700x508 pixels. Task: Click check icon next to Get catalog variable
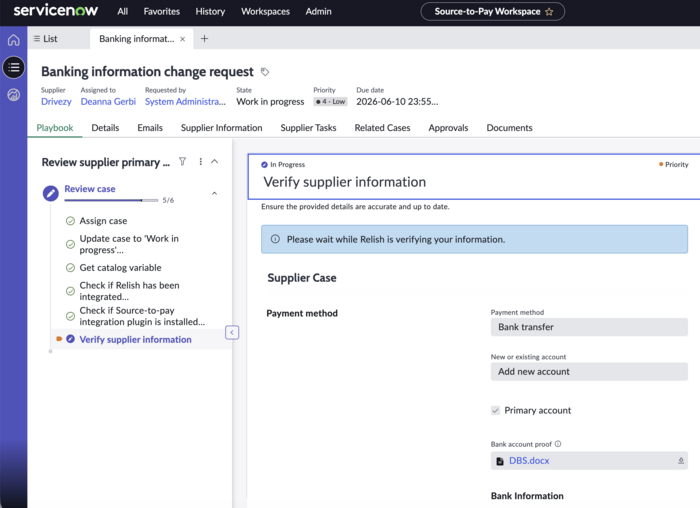coord(70,268)
